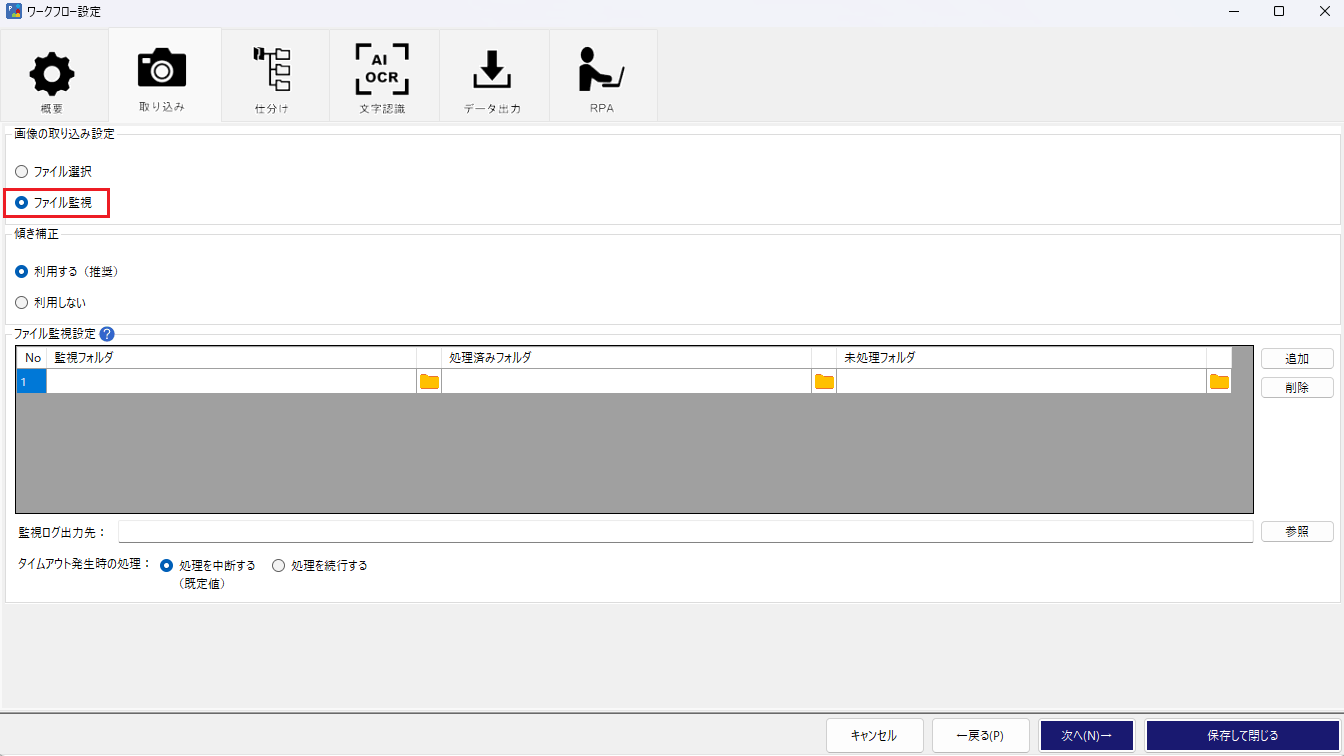Screen dimensions: 1344x756
Task: Click the 処理済みフォルダ column header
Action: click(626, 358)
